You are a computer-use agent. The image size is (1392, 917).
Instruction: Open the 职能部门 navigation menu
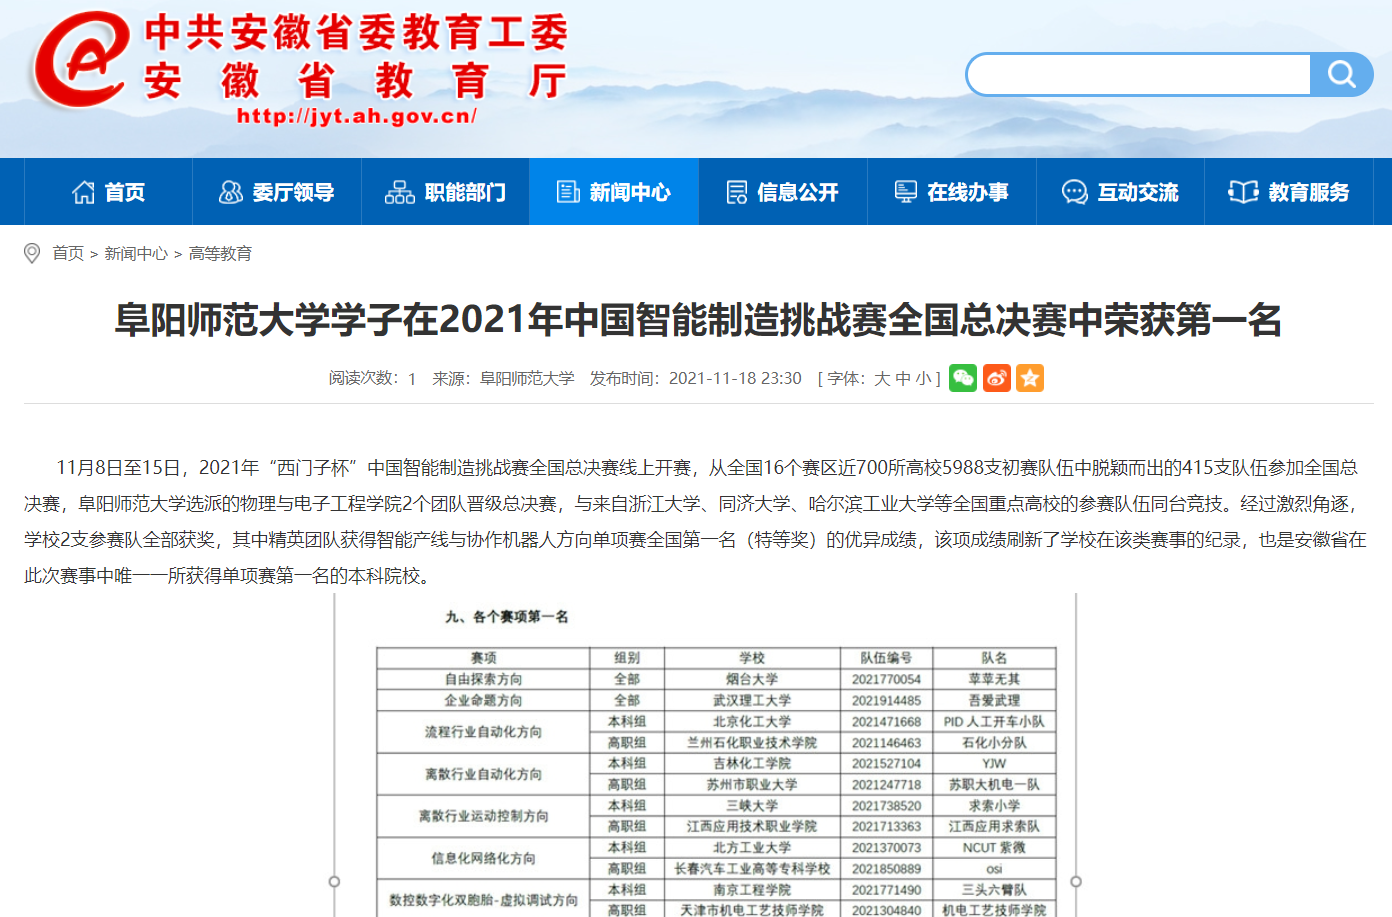point(446,192)
